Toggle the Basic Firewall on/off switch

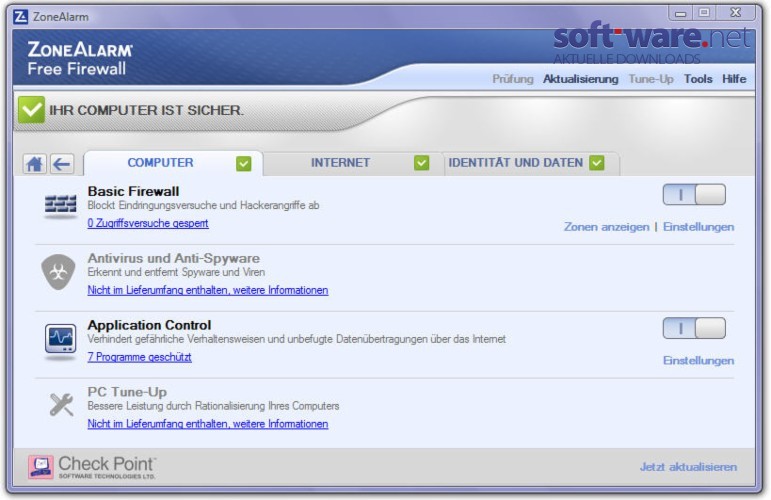(694, 195)
